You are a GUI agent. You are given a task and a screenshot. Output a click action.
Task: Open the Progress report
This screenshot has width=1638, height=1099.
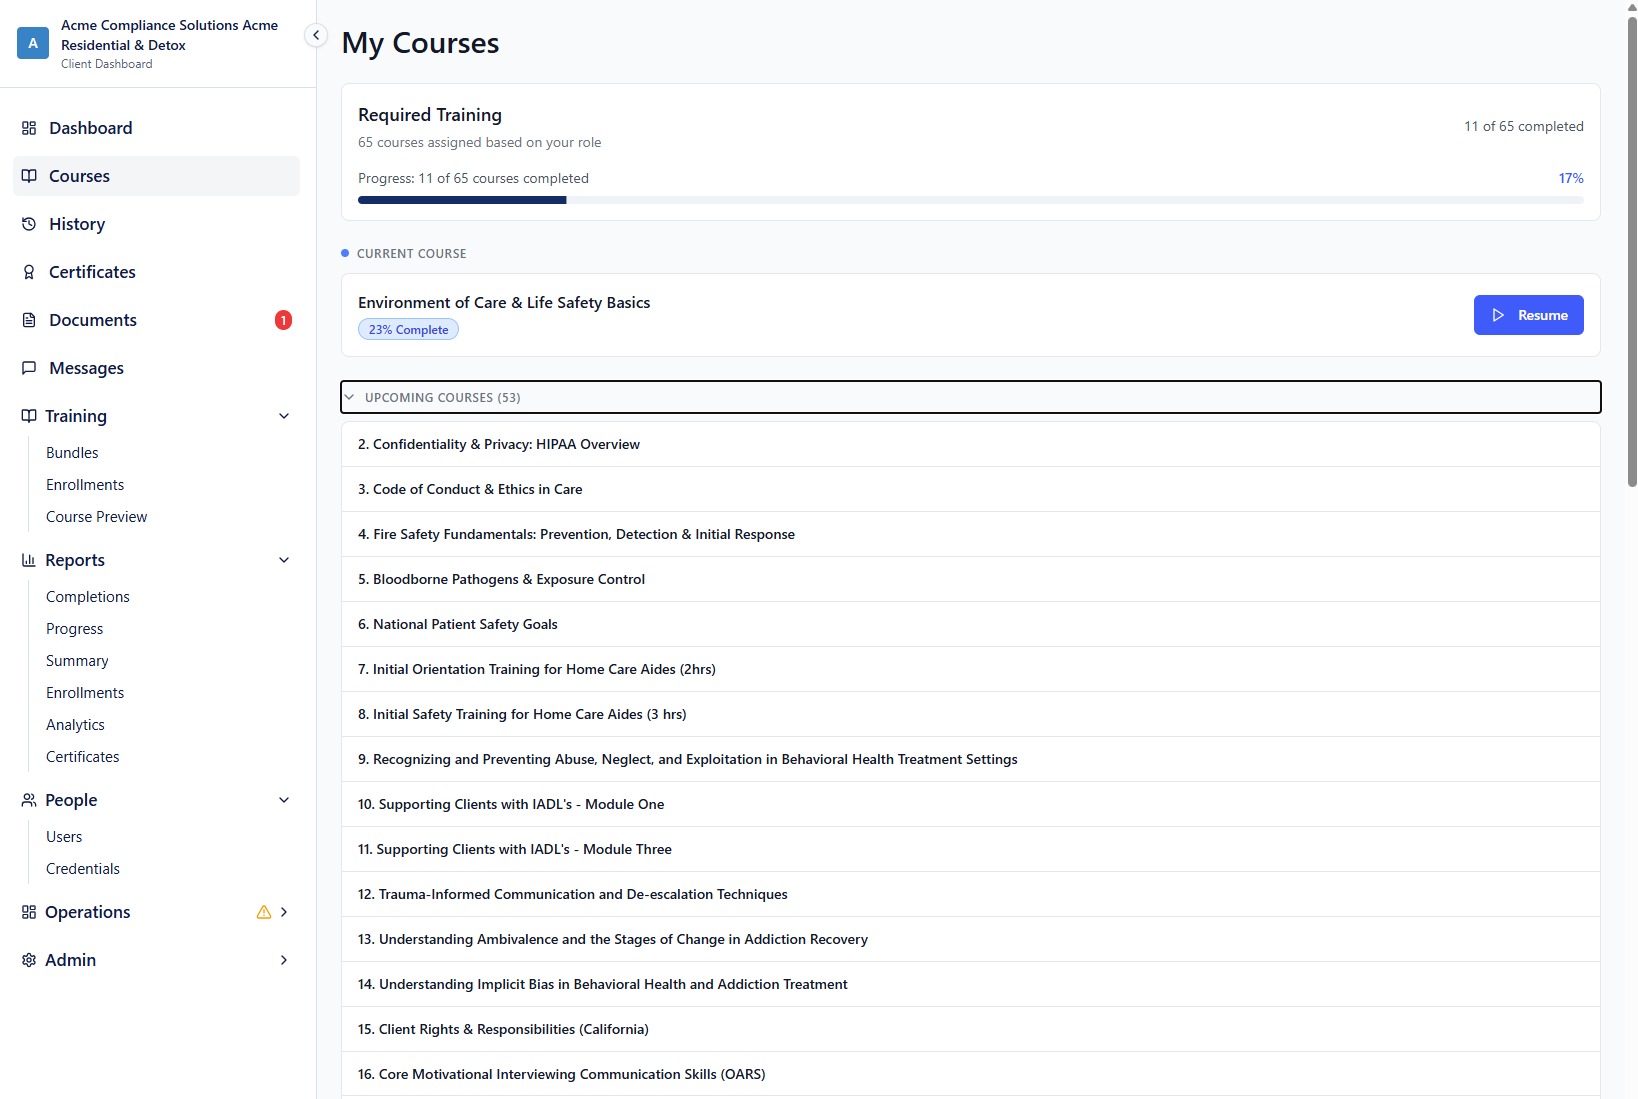[74, 629]
